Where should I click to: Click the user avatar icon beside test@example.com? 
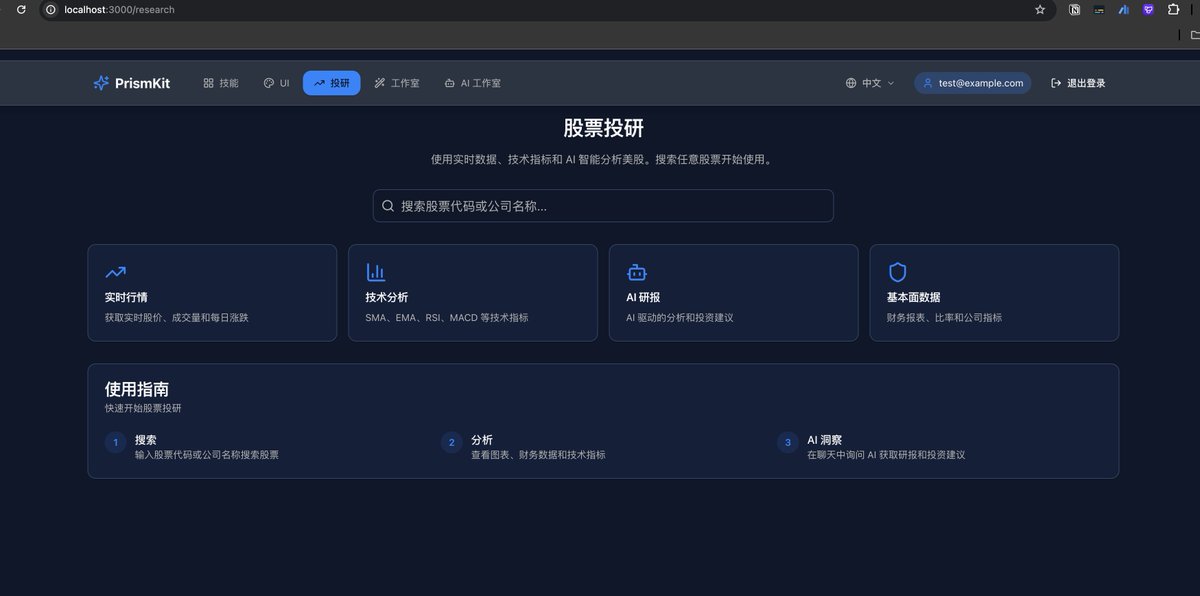[x=928, y=83]
